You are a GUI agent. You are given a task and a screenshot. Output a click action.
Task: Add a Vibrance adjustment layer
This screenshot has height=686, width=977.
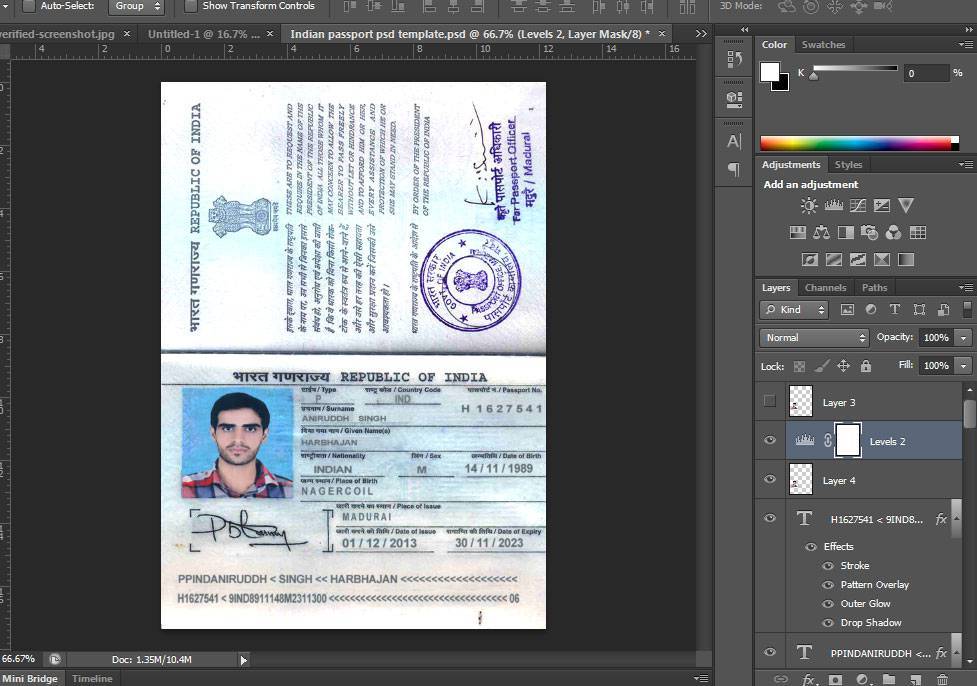(906, 206)
